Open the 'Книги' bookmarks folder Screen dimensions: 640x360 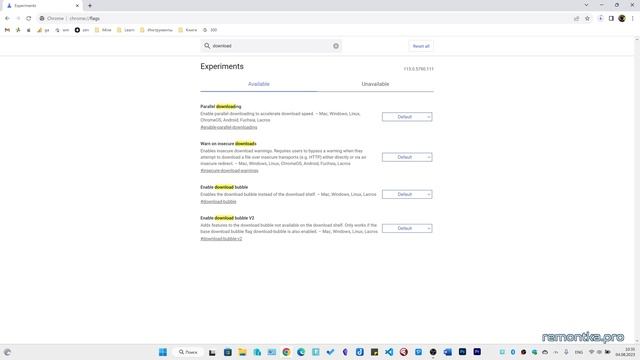(x=188, y=30)
